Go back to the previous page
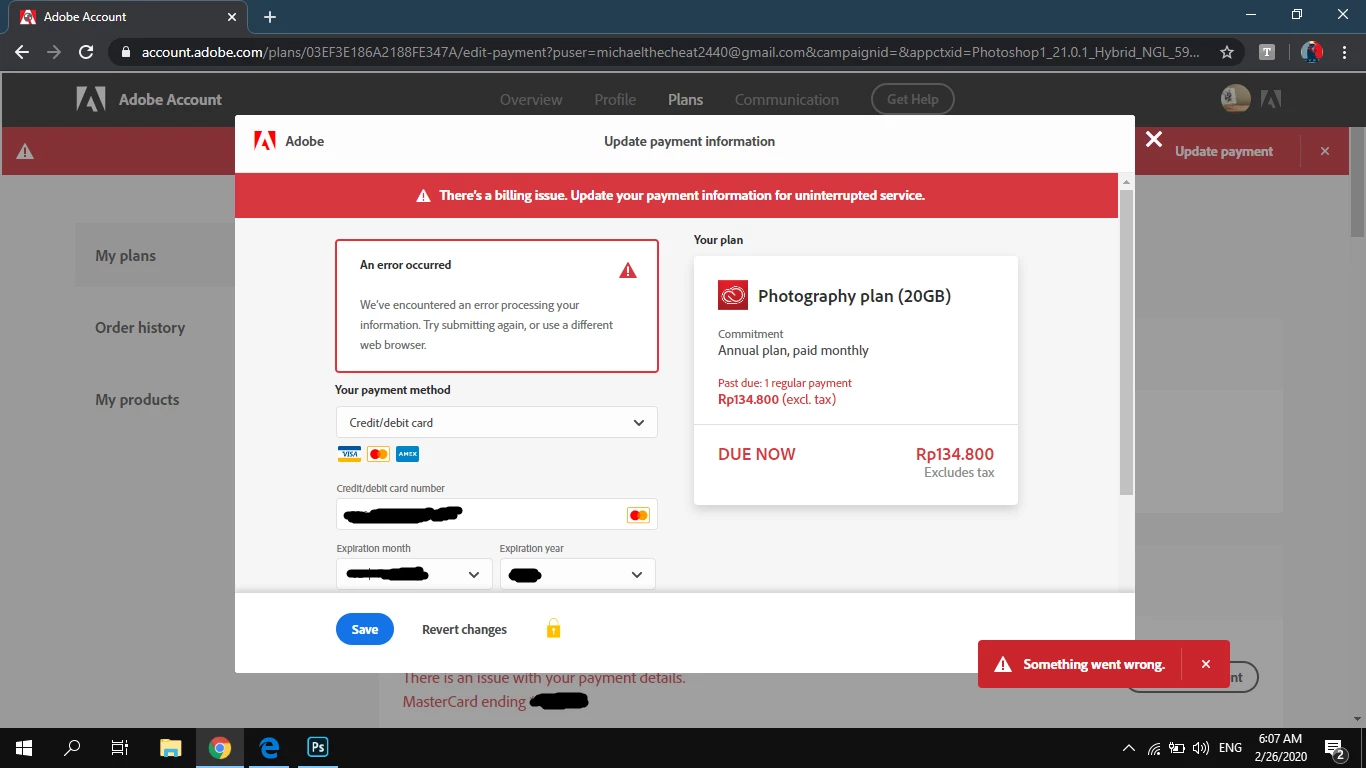The height and width of the screenshot is (768, 1366). point(22,52)
